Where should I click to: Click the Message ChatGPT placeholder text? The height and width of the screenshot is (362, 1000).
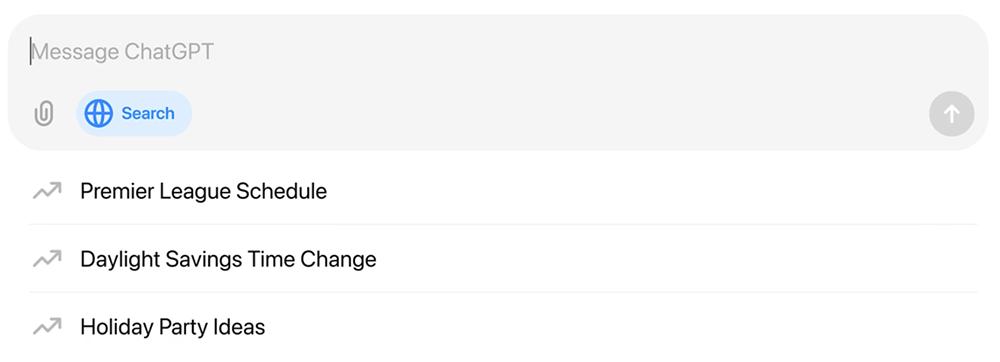[x=122, y=52]
